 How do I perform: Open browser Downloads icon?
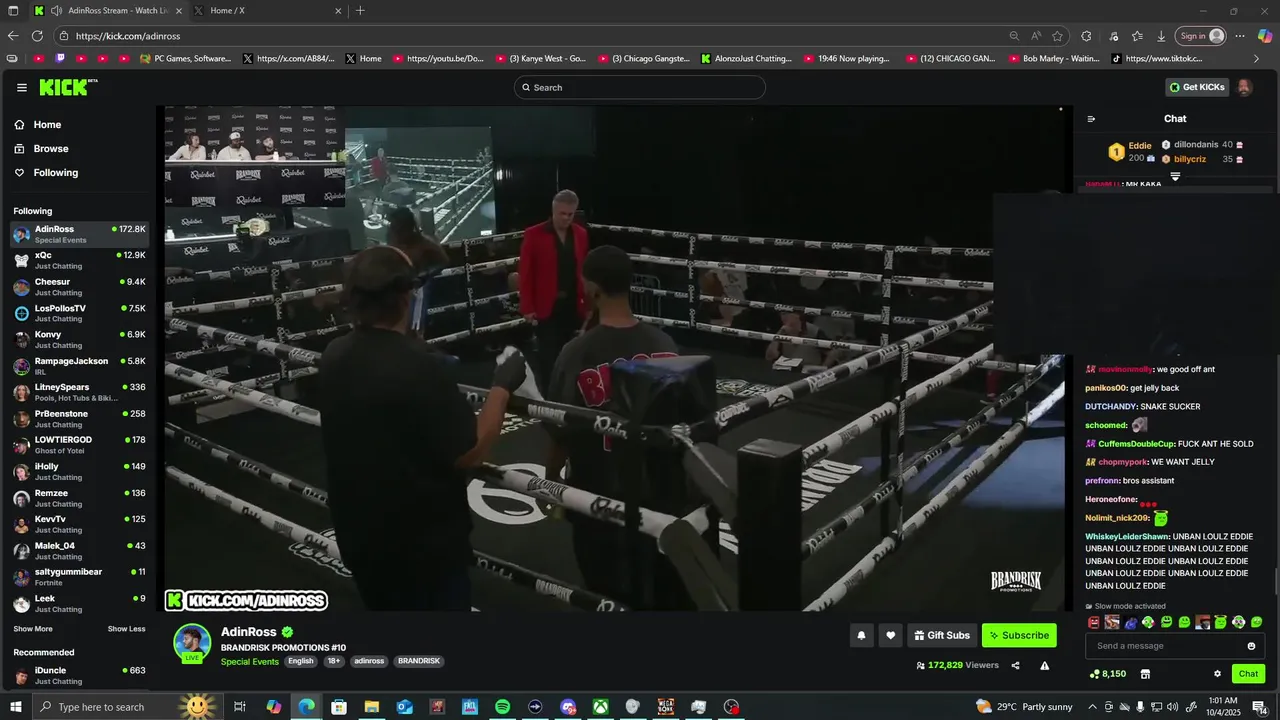(x=1161, y=36)
